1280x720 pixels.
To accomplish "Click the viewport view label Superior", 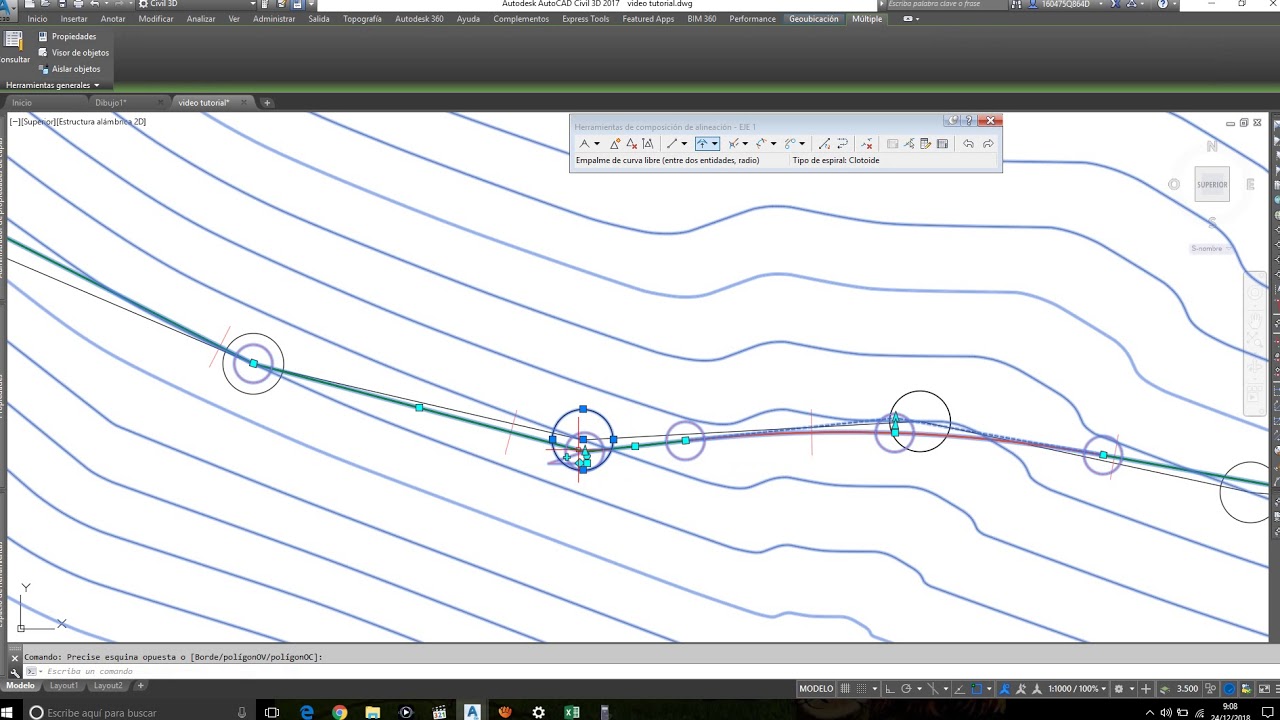I will click(40, 121).
